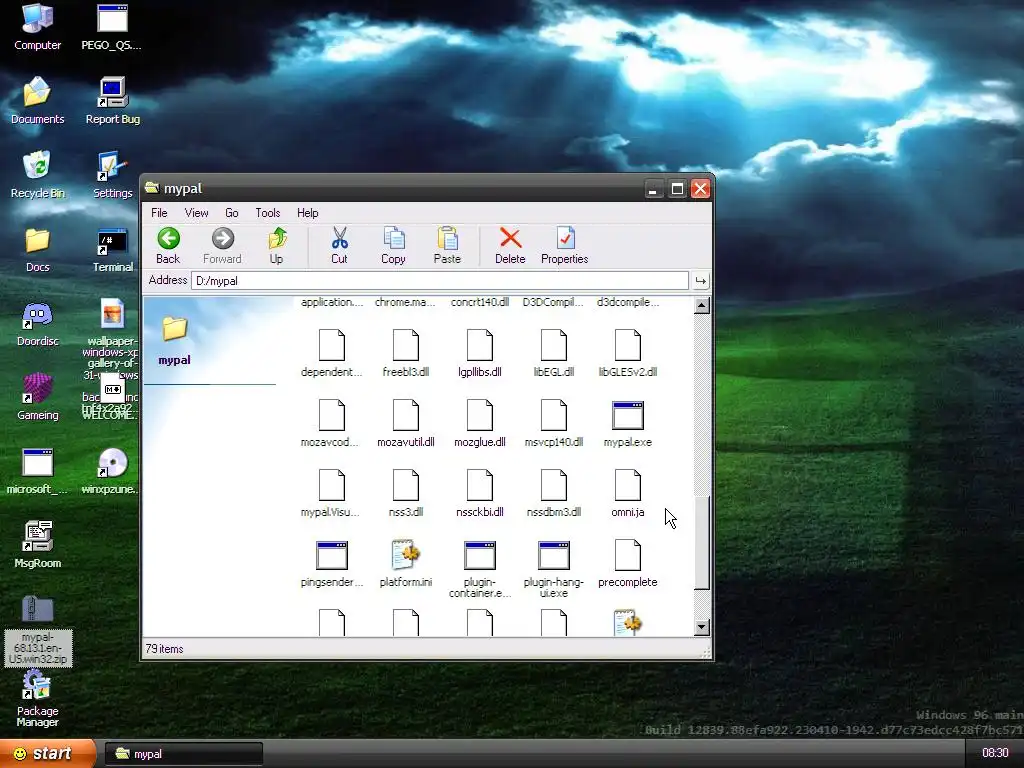Click the address bar go arrow
The width and height of the screenshot is (1024, 768).
pos(701,281)
